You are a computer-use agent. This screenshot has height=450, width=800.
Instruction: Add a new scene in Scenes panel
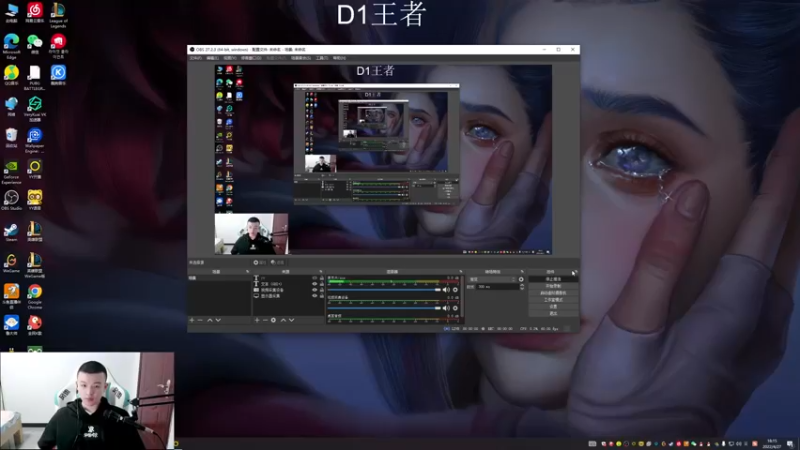pos(191,320)
